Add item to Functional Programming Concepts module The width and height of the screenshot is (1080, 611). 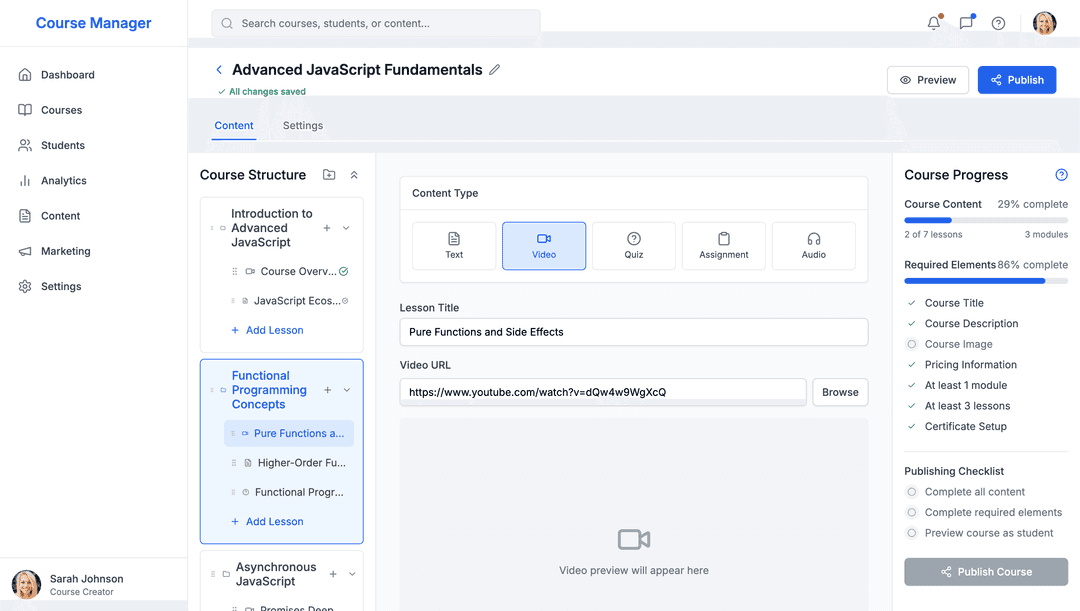328,390
